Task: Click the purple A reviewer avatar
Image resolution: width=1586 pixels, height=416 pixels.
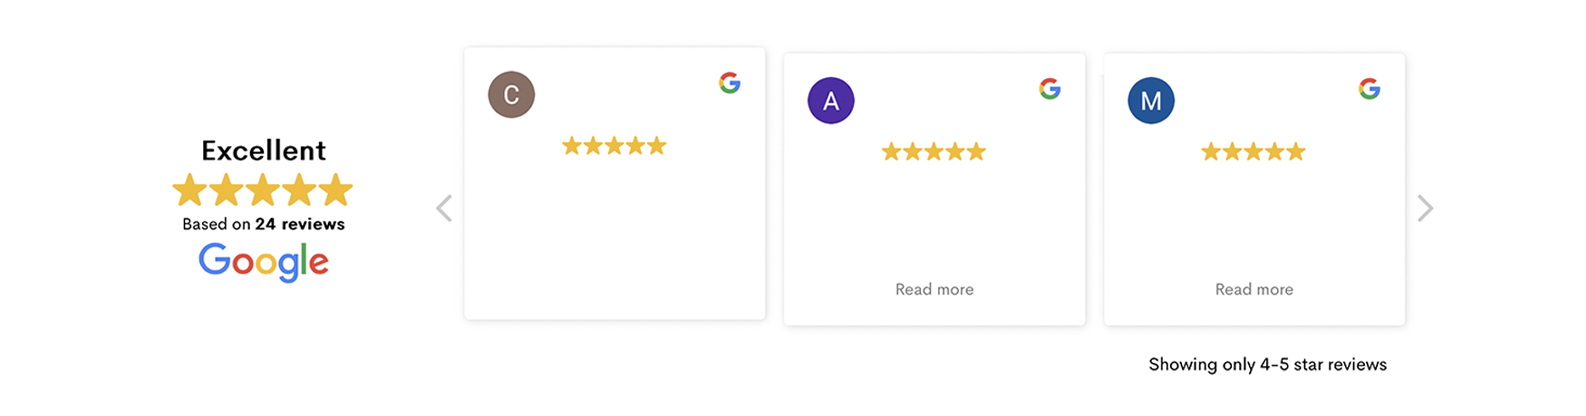Action: [x=831, y=101]
